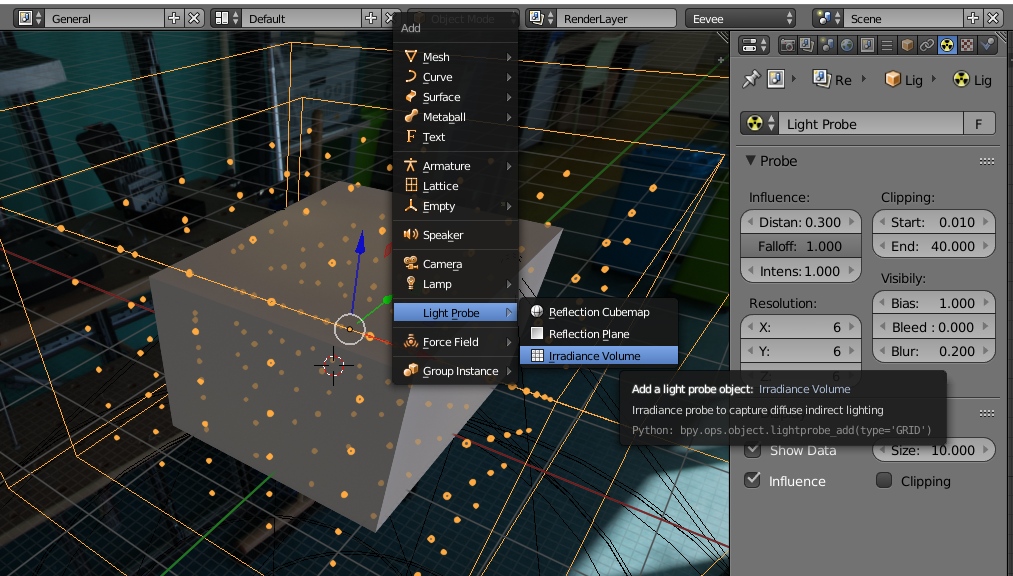
Task: Toggle the Influence checkbox
Action: point(753,481)
